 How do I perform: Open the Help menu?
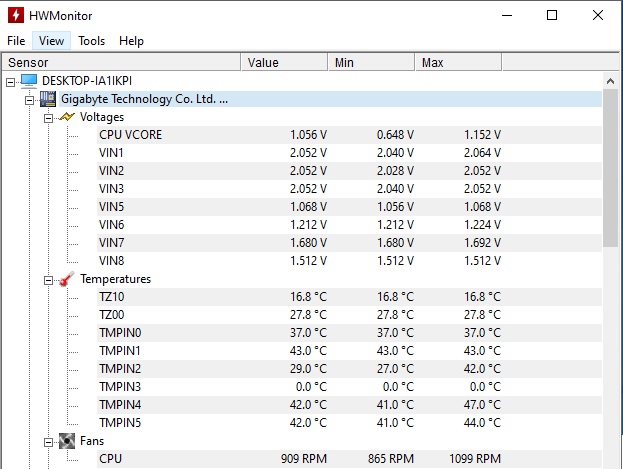(x=131, y=41)
